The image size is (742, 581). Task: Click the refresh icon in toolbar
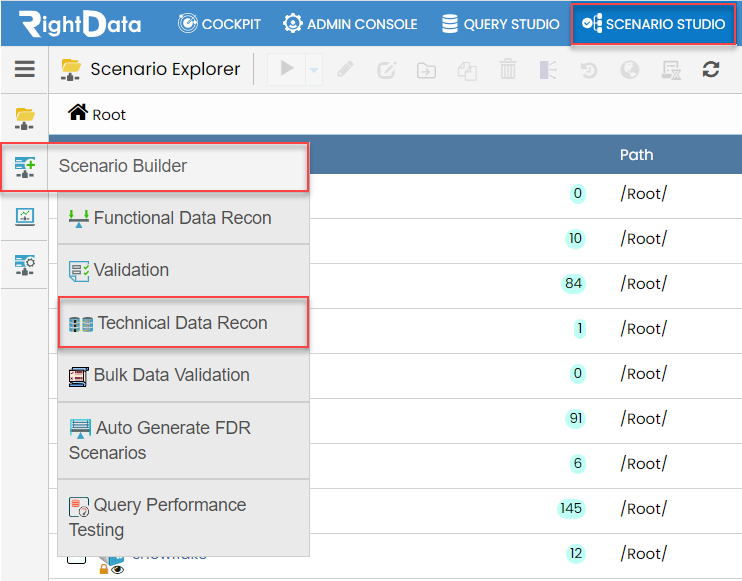(x=711, y=70)
